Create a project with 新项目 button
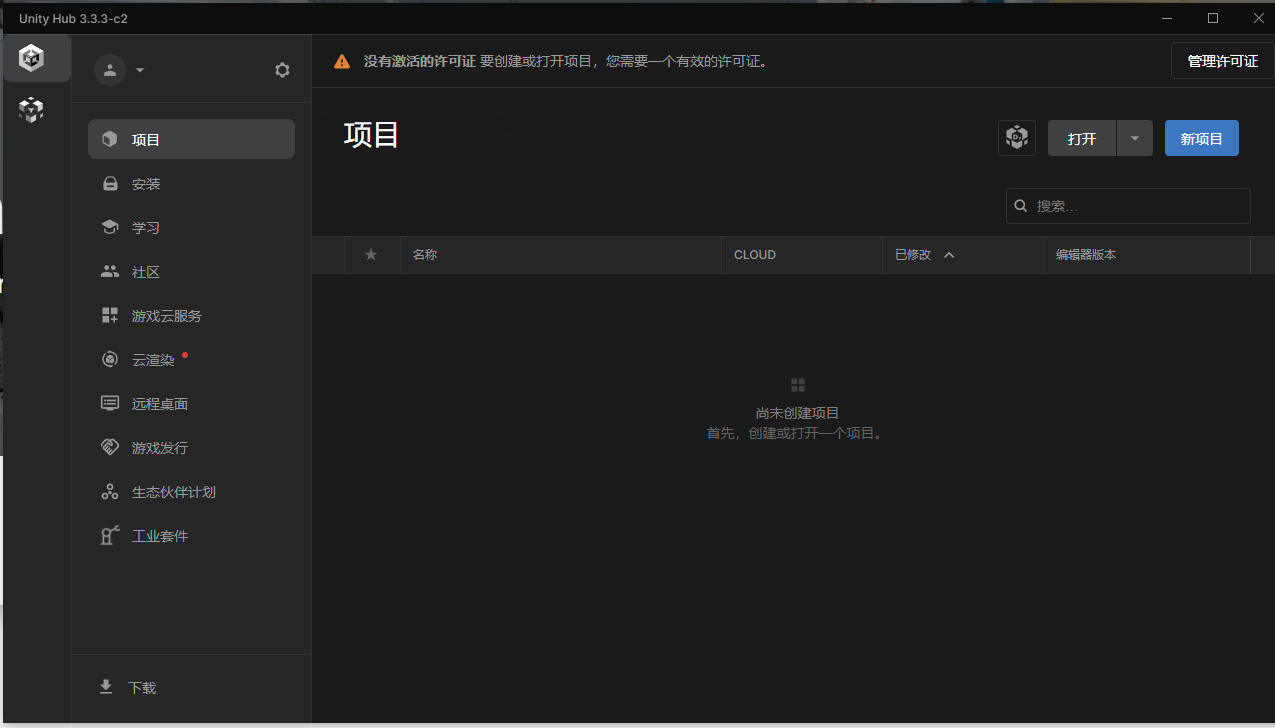The width and height of the screenshot is (1275, 728). coord(1201,138)
